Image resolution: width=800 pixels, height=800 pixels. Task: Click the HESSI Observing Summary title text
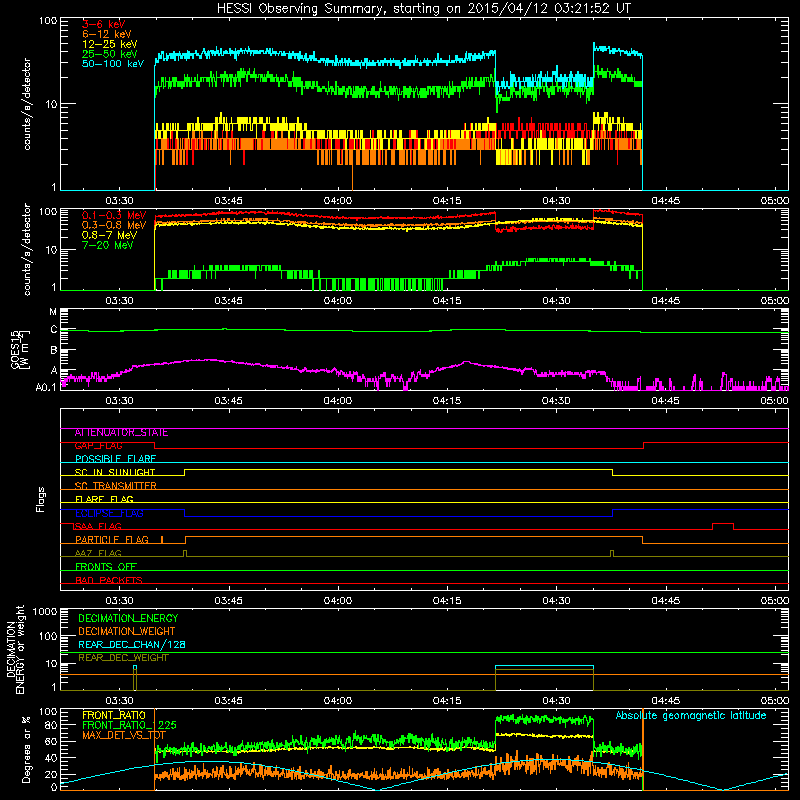click(x=424, y=9)
